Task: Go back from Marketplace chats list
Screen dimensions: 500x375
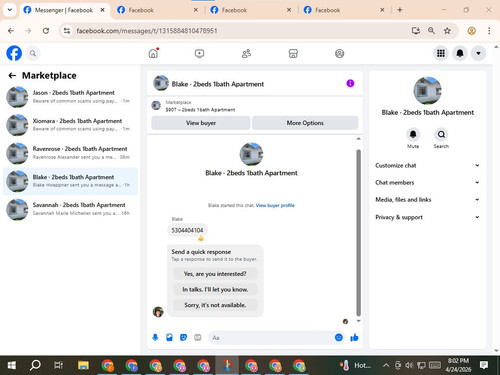Action: click(x=12, y=76)
